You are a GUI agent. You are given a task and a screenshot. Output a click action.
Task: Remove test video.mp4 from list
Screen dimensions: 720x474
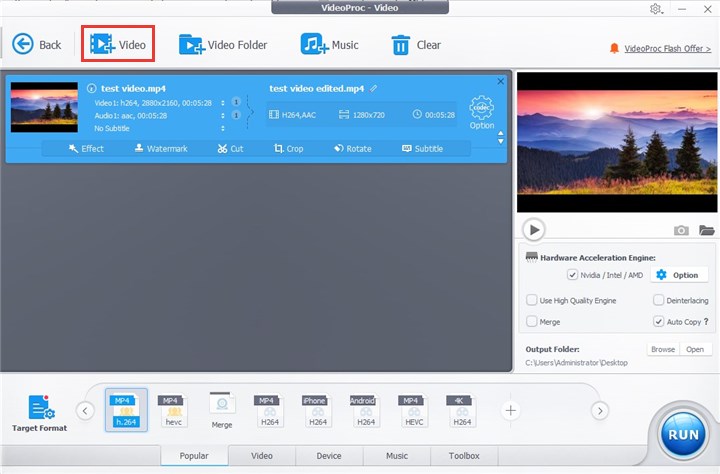[501, 81]
